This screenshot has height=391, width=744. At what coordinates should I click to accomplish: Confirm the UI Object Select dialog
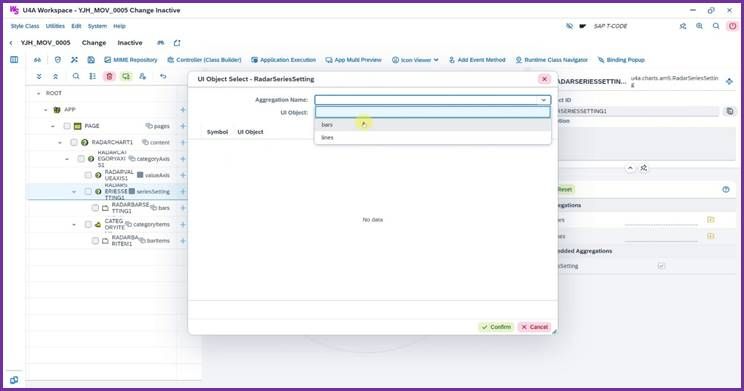[x=496, y=327]
